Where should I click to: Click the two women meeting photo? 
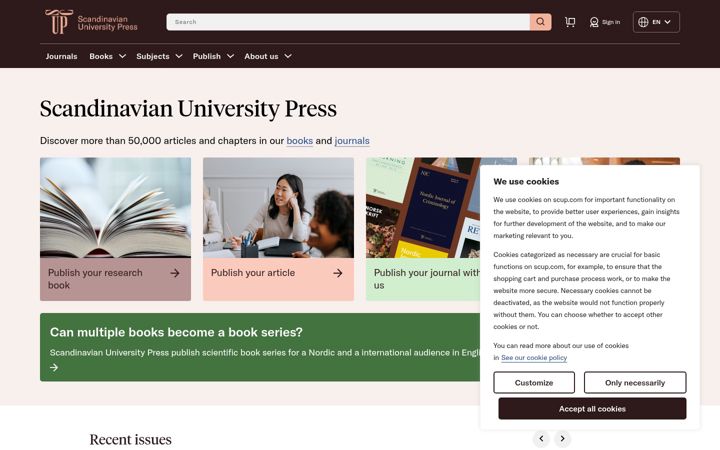pos(278,208)
